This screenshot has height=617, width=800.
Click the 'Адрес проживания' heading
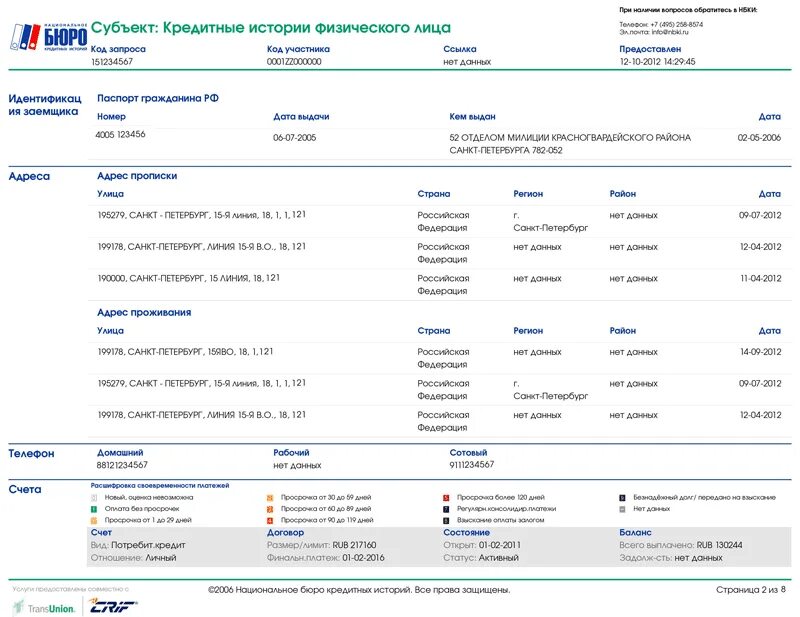144,312
